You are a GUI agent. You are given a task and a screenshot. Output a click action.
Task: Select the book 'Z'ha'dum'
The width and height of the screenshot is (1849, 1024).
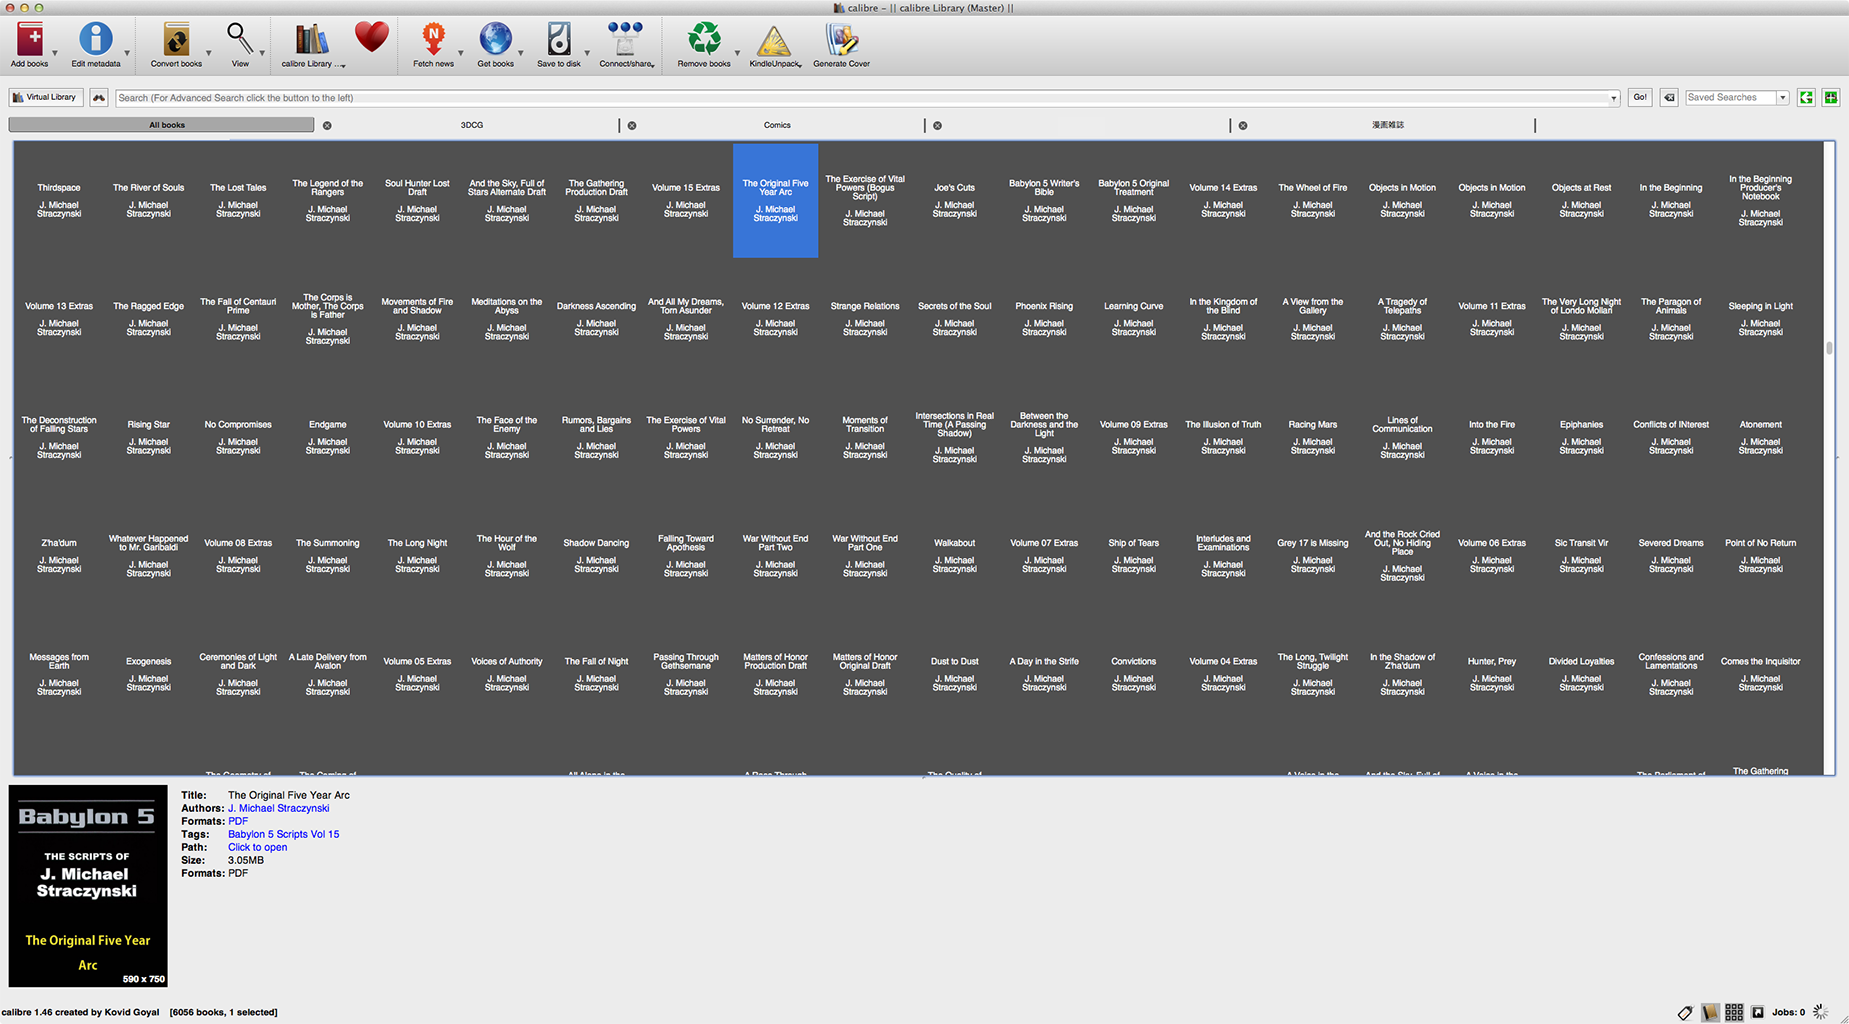[x=59, y=556]
